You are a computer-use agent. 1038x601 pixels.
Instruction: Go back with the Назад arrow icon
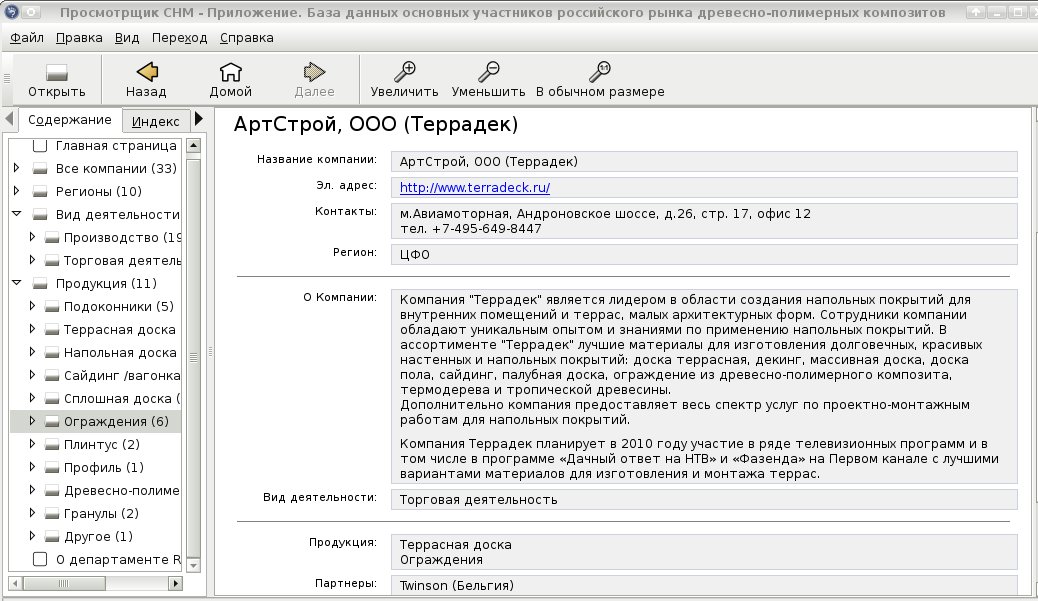[146, 71]
